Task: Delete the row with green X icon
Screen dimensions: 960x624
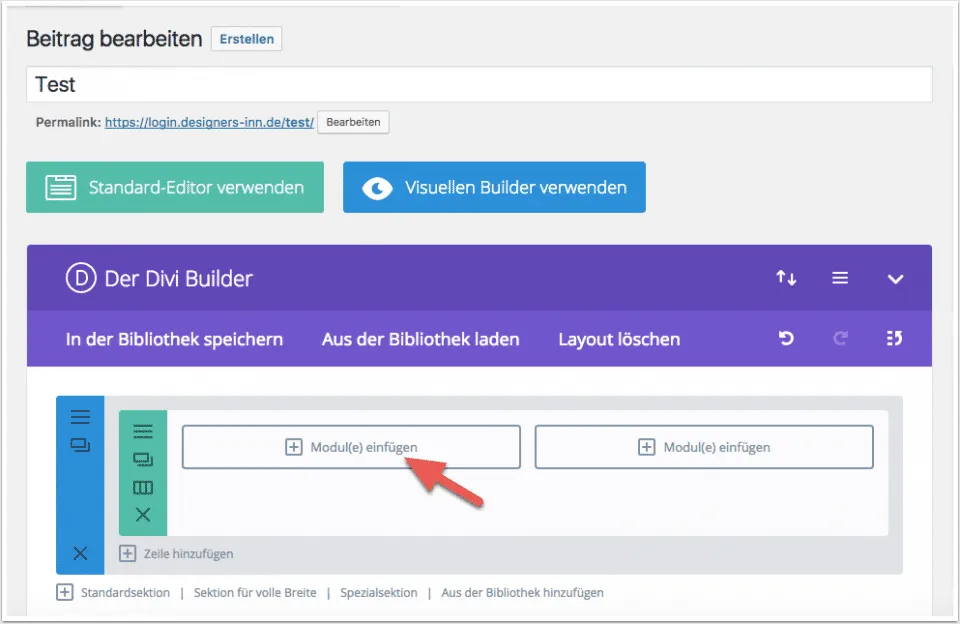Action: [143, 515]
